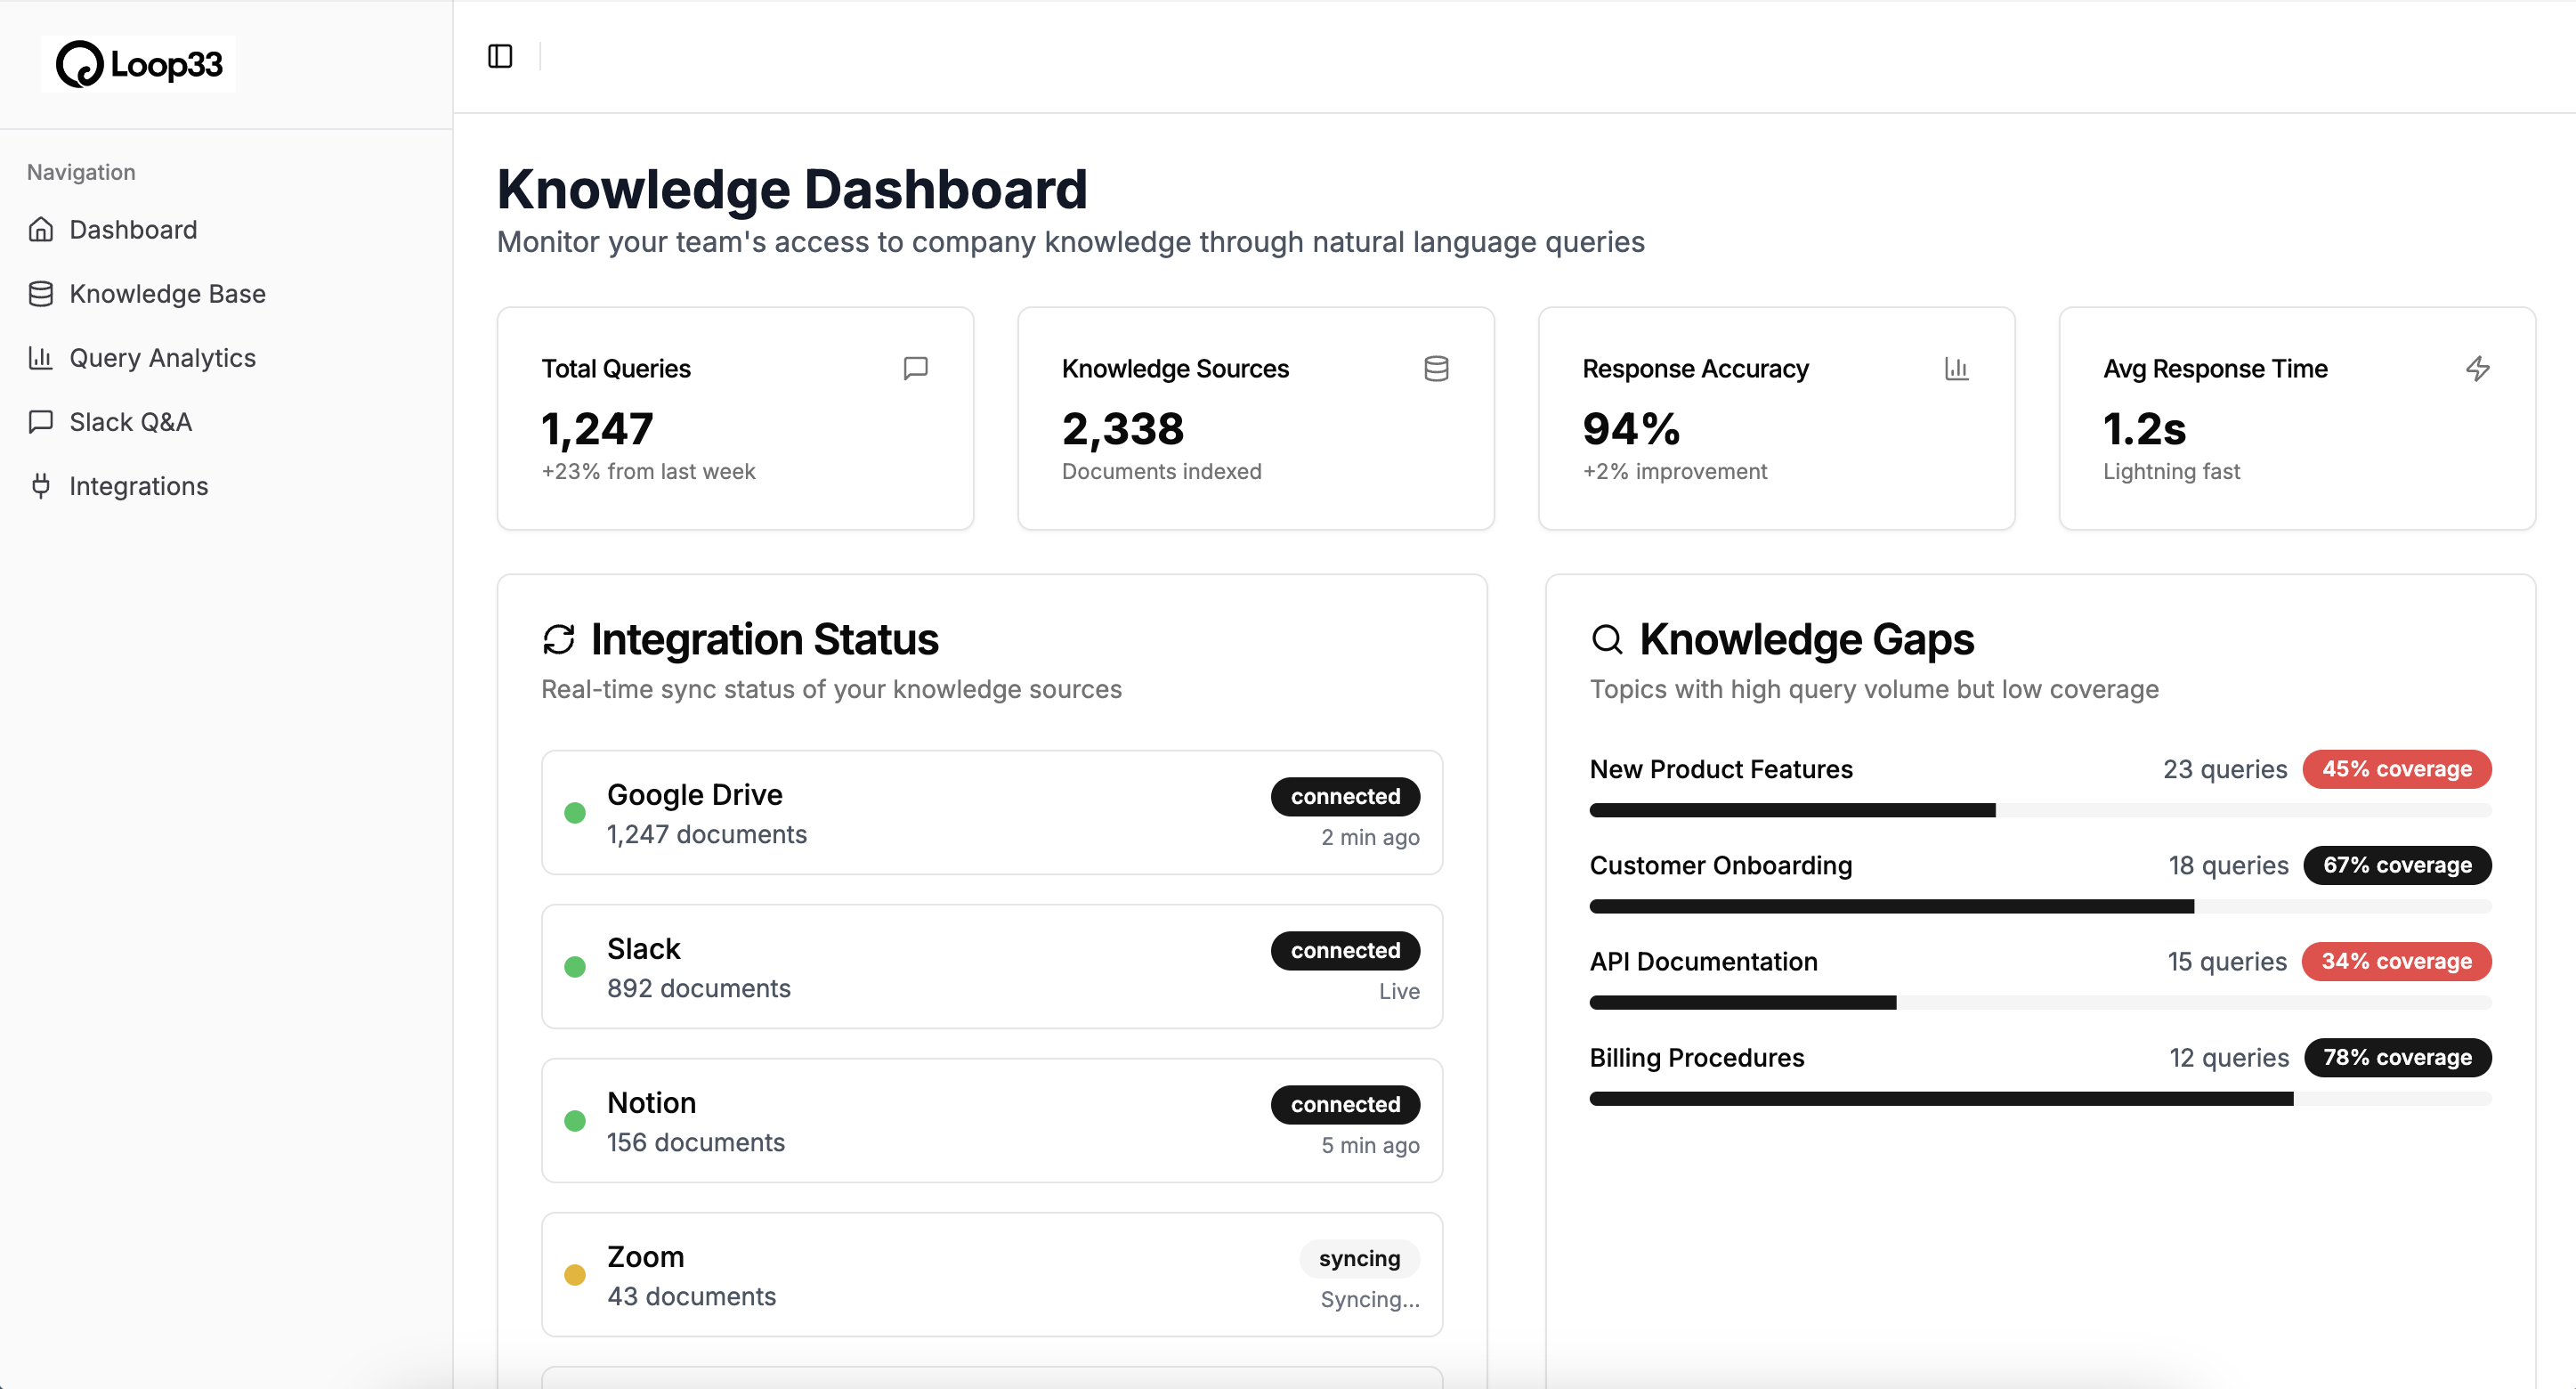The image size is (2576, 1389).
Task: Click the Zoom syncing badge
Action: [1359, 1258]
